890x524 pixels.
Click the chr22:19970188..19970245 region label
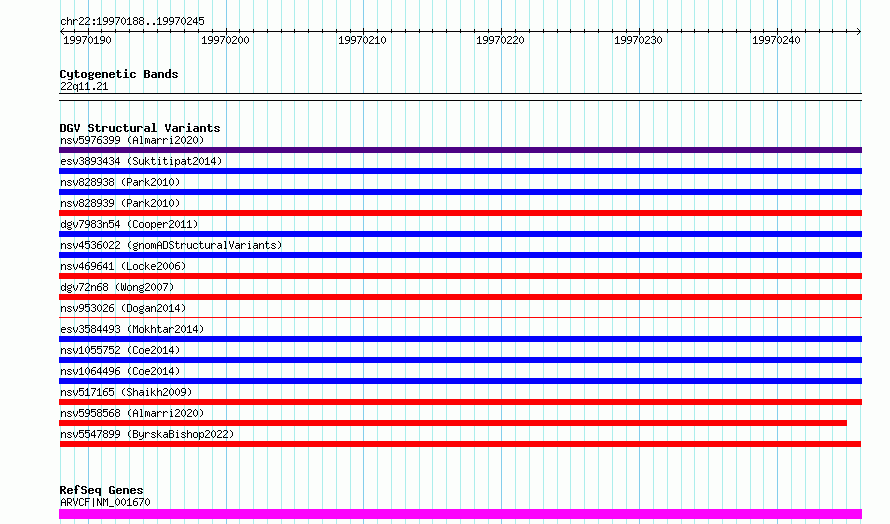click(x=132, y=22)
